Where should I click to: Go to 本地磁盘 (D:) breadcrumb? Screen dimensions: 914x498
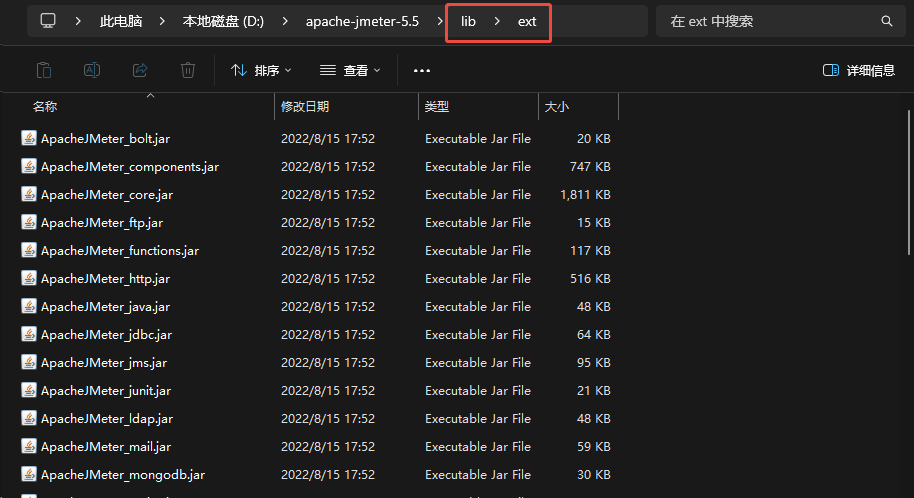coord(223,22)
